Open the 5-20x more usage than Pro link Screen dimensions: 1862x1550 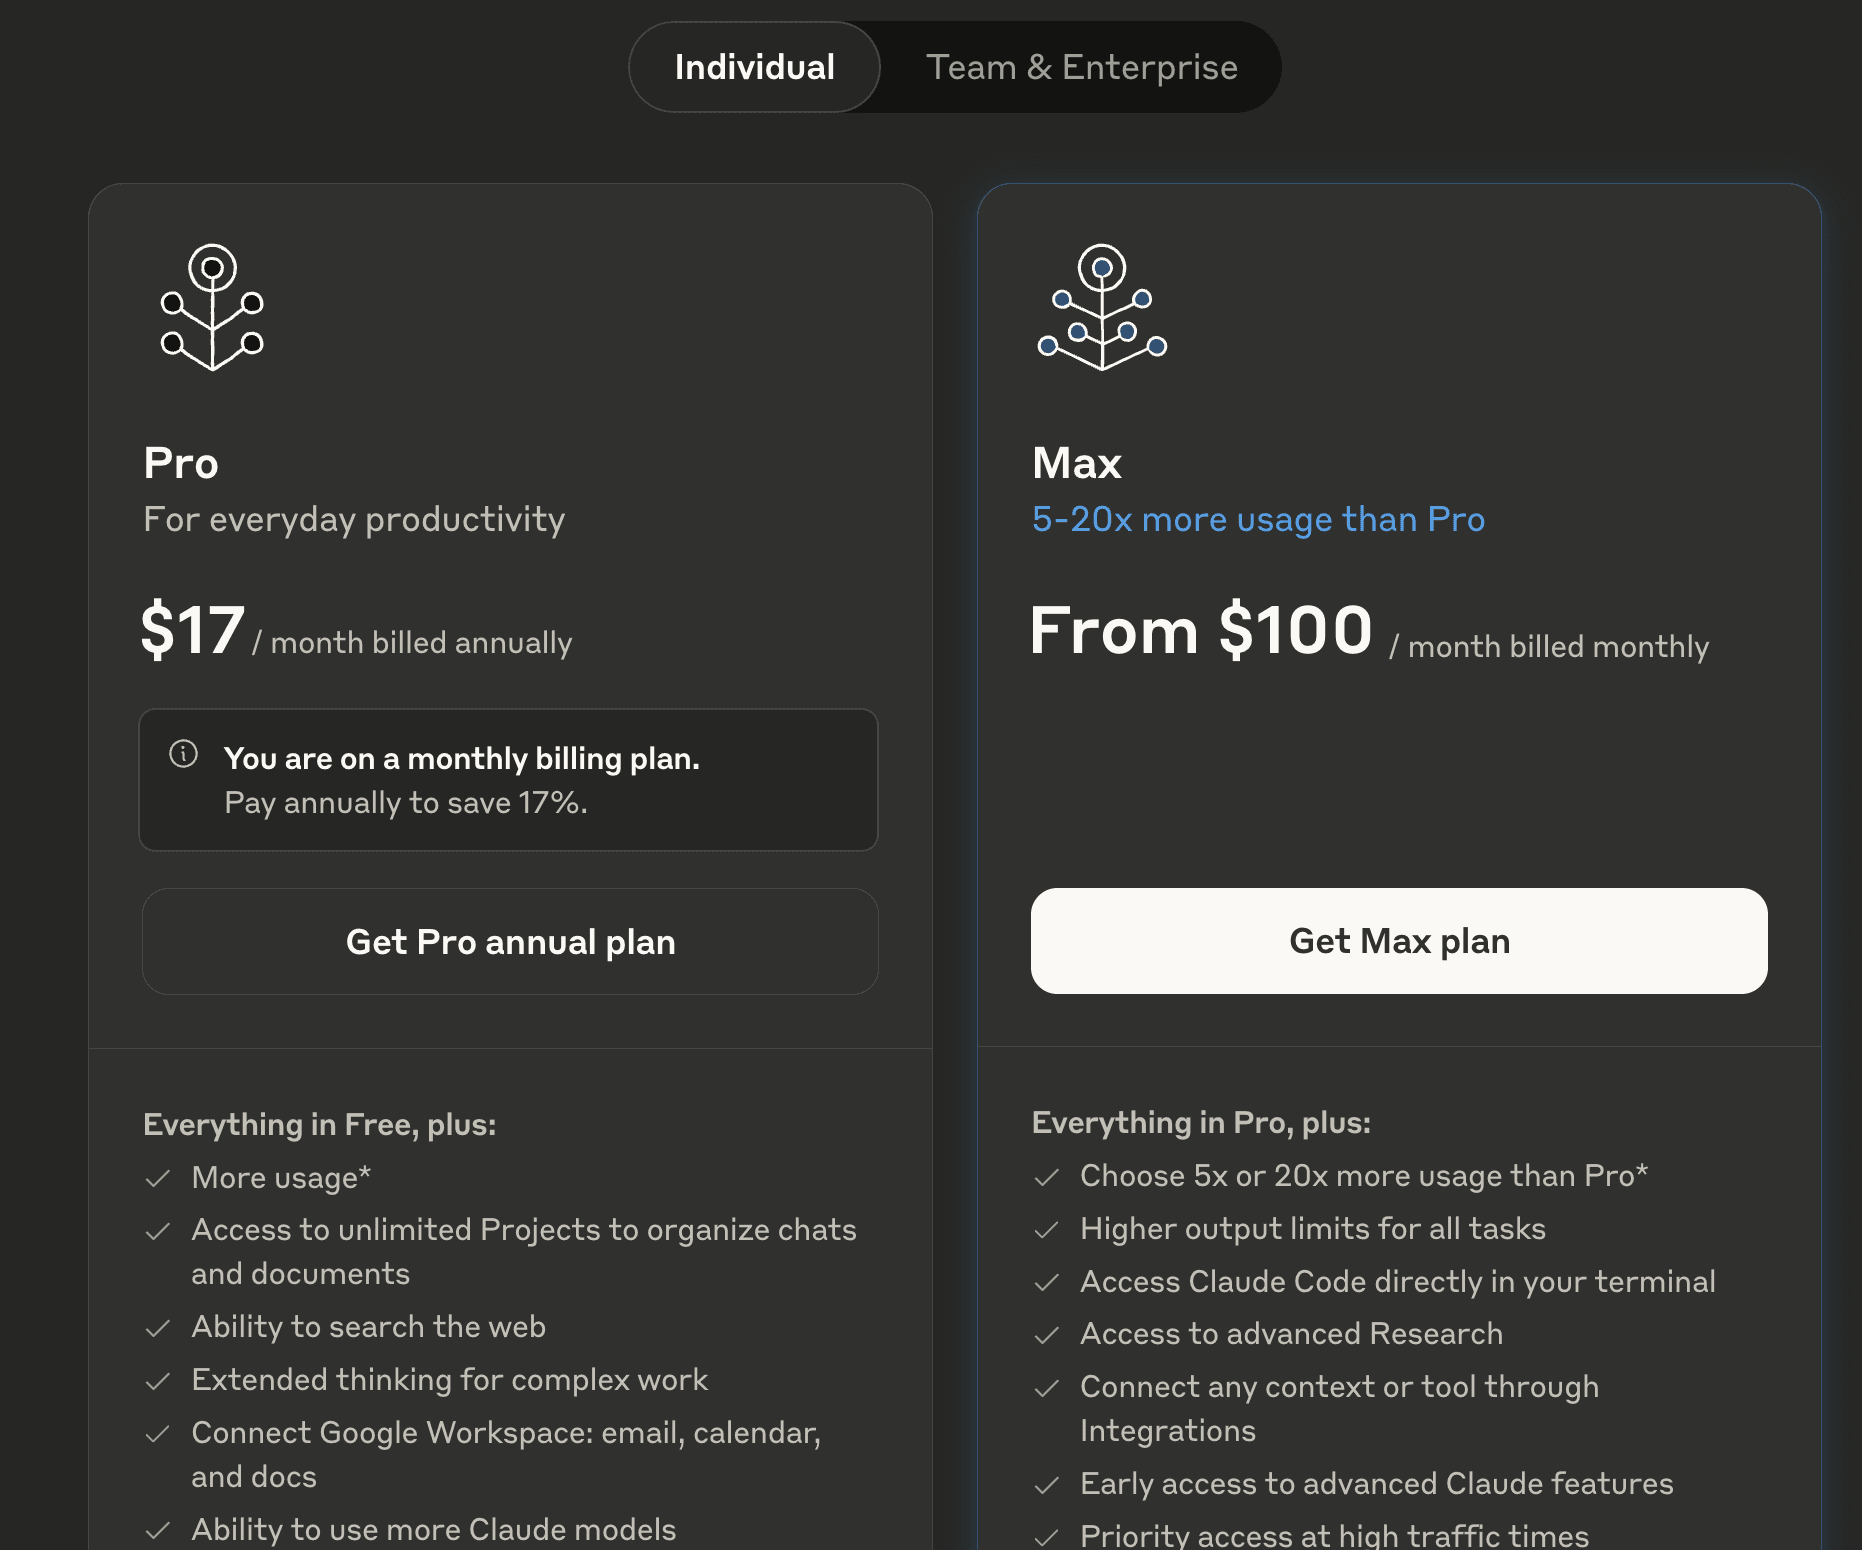(x=1258, y=519)
